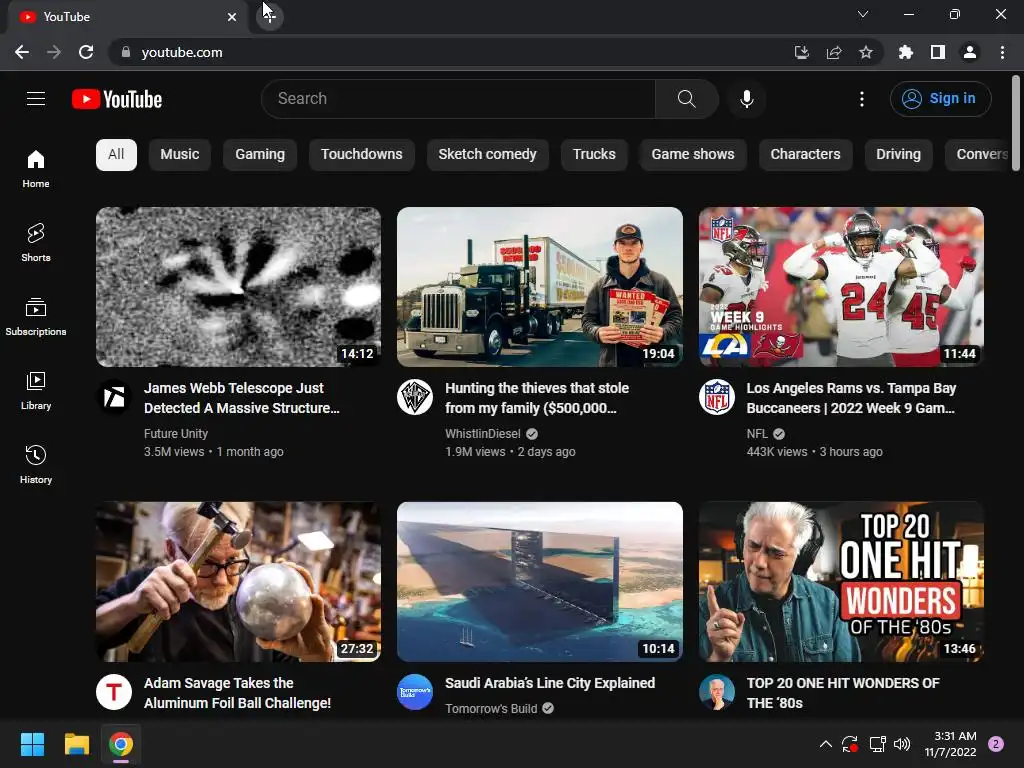Open Los Angeles Rams vs. Buccaneers title
1024x768 pixels.
click(851, 398)
